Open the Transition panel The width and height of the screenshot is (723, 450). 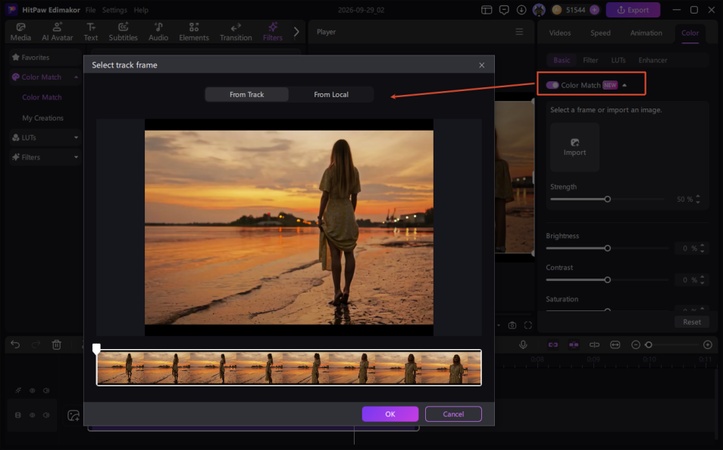pyautogui.click(x=236, y=32)
